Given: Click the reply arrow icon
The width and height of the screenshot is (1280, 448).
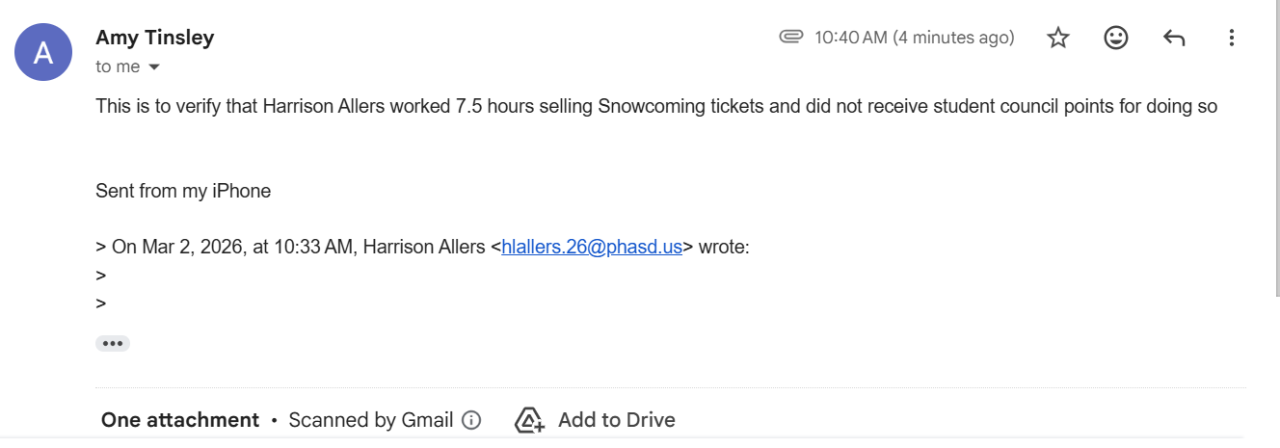Looking at the screenshot, I should (x=1174, y=38).
